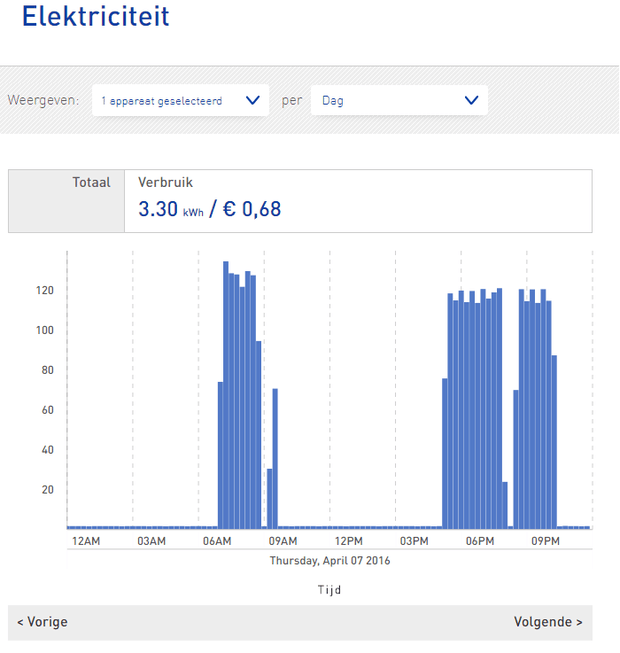The height and width of the screenshot is (653, 620).
Task: Click the 'Tijd' axis title
Action: [x=329, y=590]
